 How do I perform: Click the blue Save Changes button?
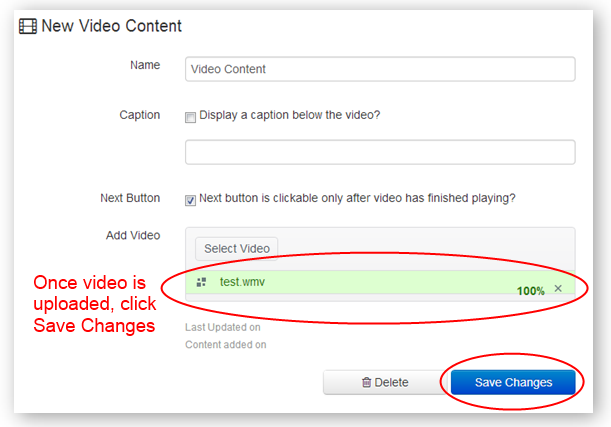point(513,382)
